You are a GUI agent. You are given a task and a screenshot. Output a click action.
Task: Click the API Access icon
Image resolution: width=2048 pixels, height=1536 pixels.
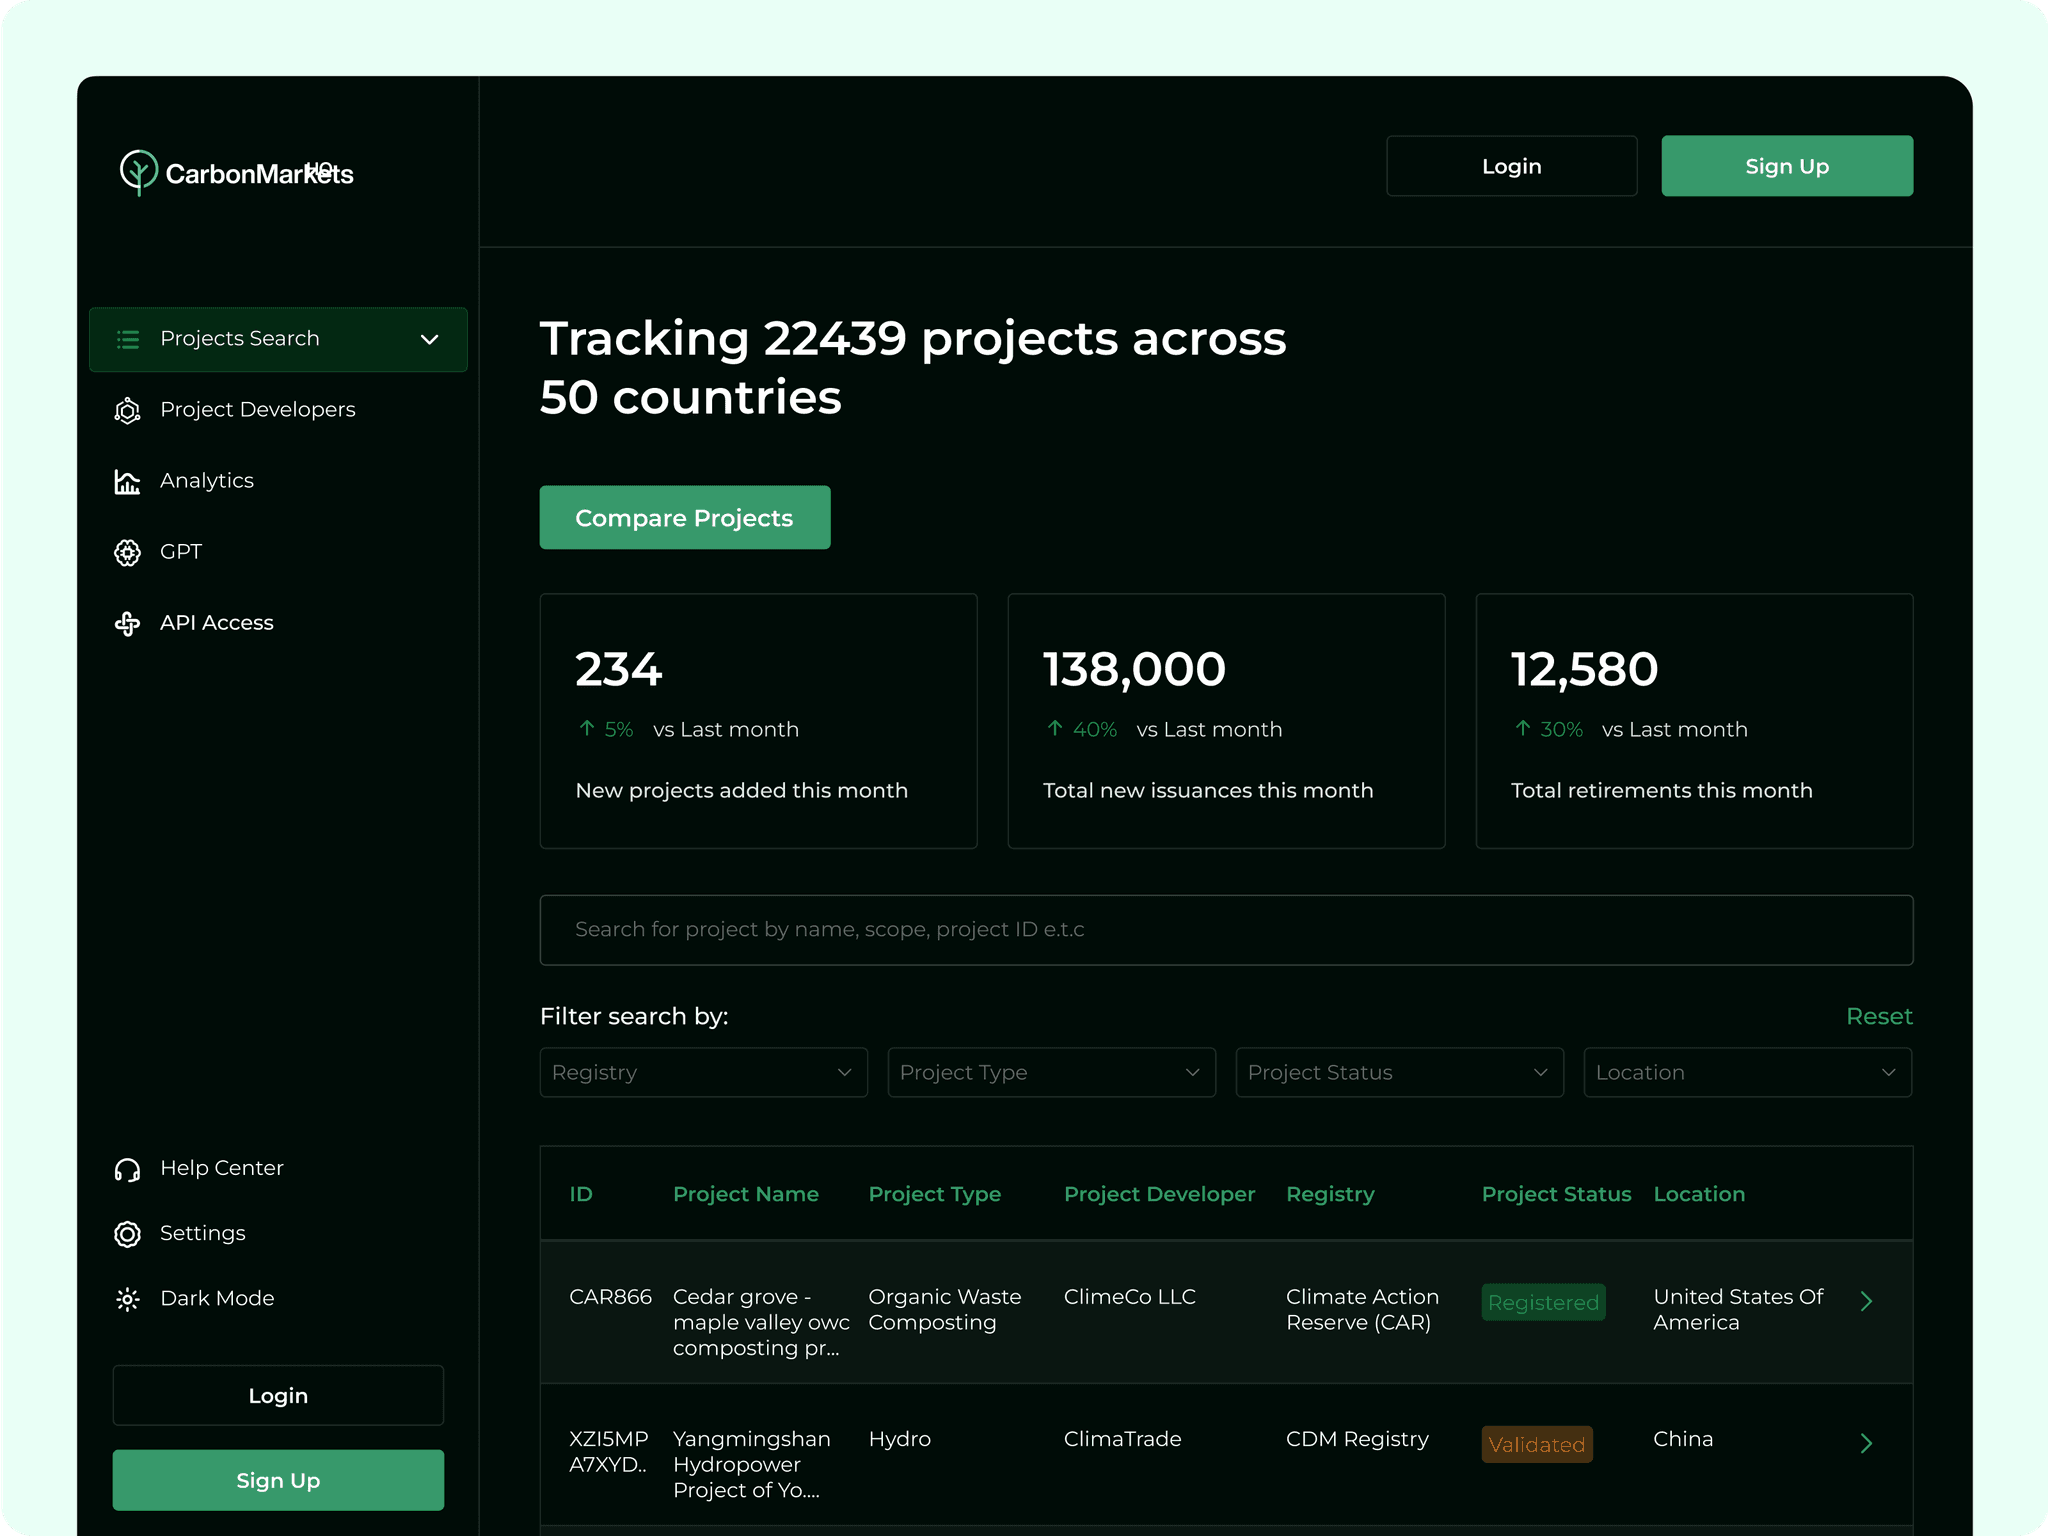(x=128, y=624)
